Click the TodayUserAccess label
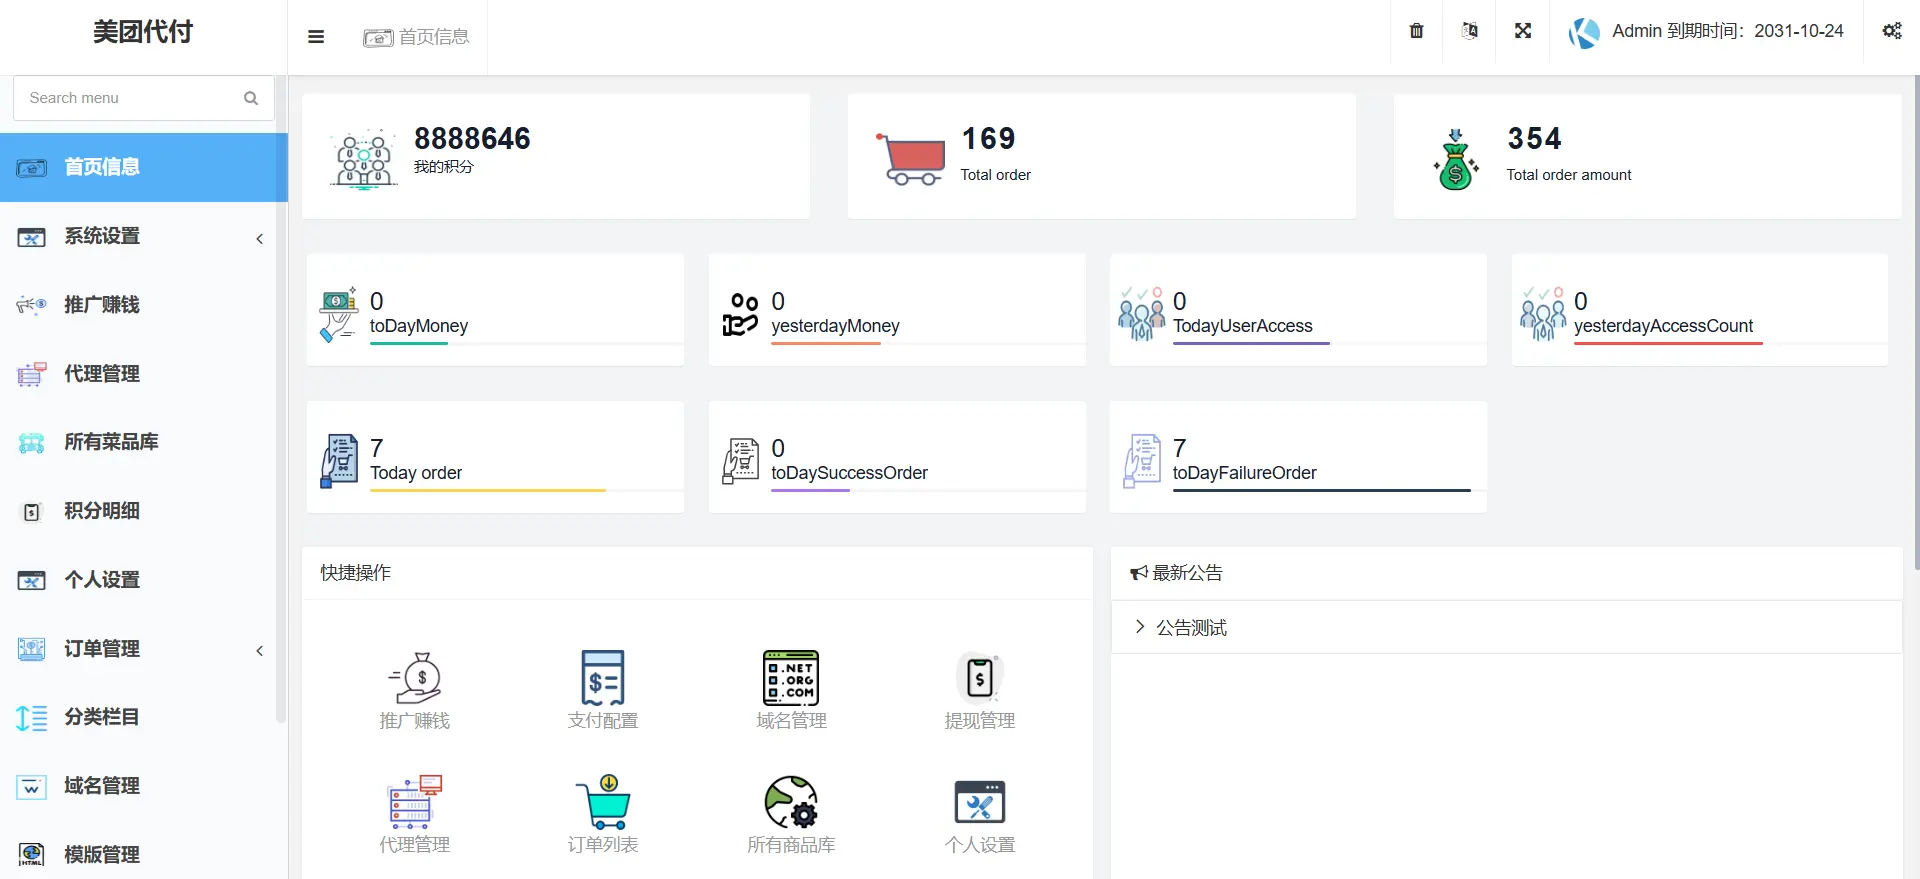This screenshot has width=1920, height=879. pyautogui.click(x=1242, y=326)
